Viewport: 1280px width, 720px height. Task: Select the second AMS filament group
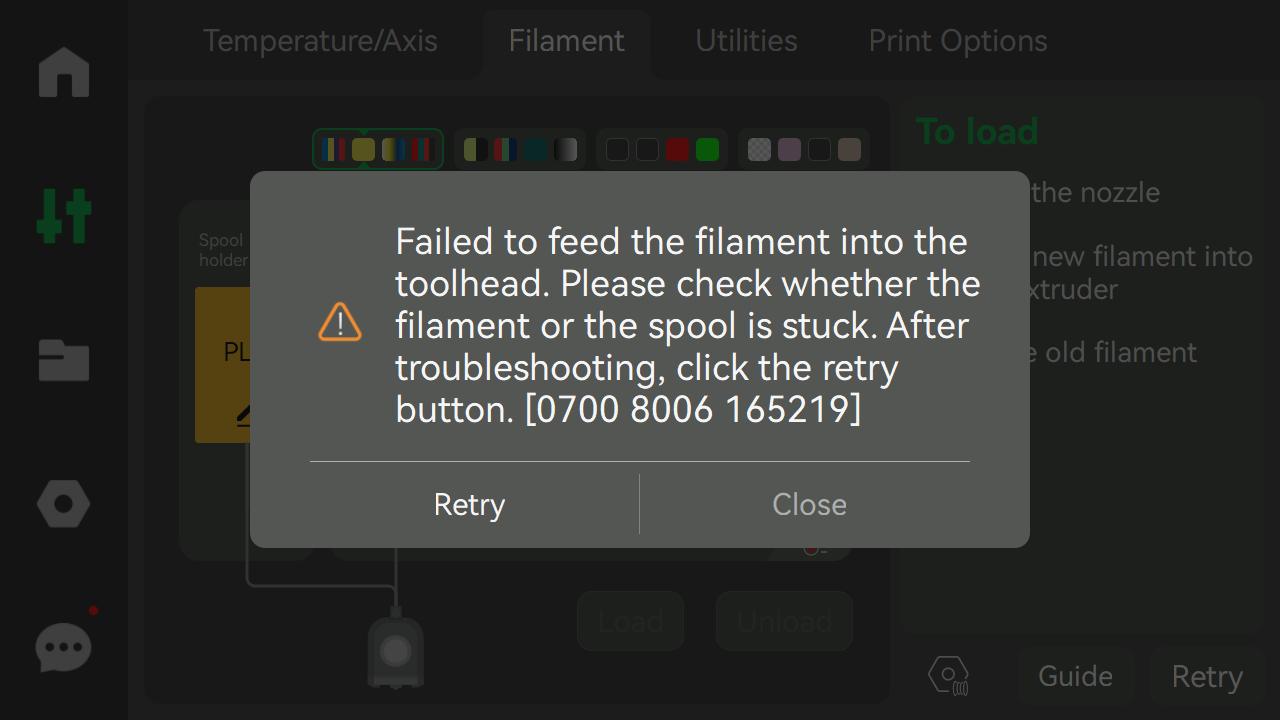point(519,149)
